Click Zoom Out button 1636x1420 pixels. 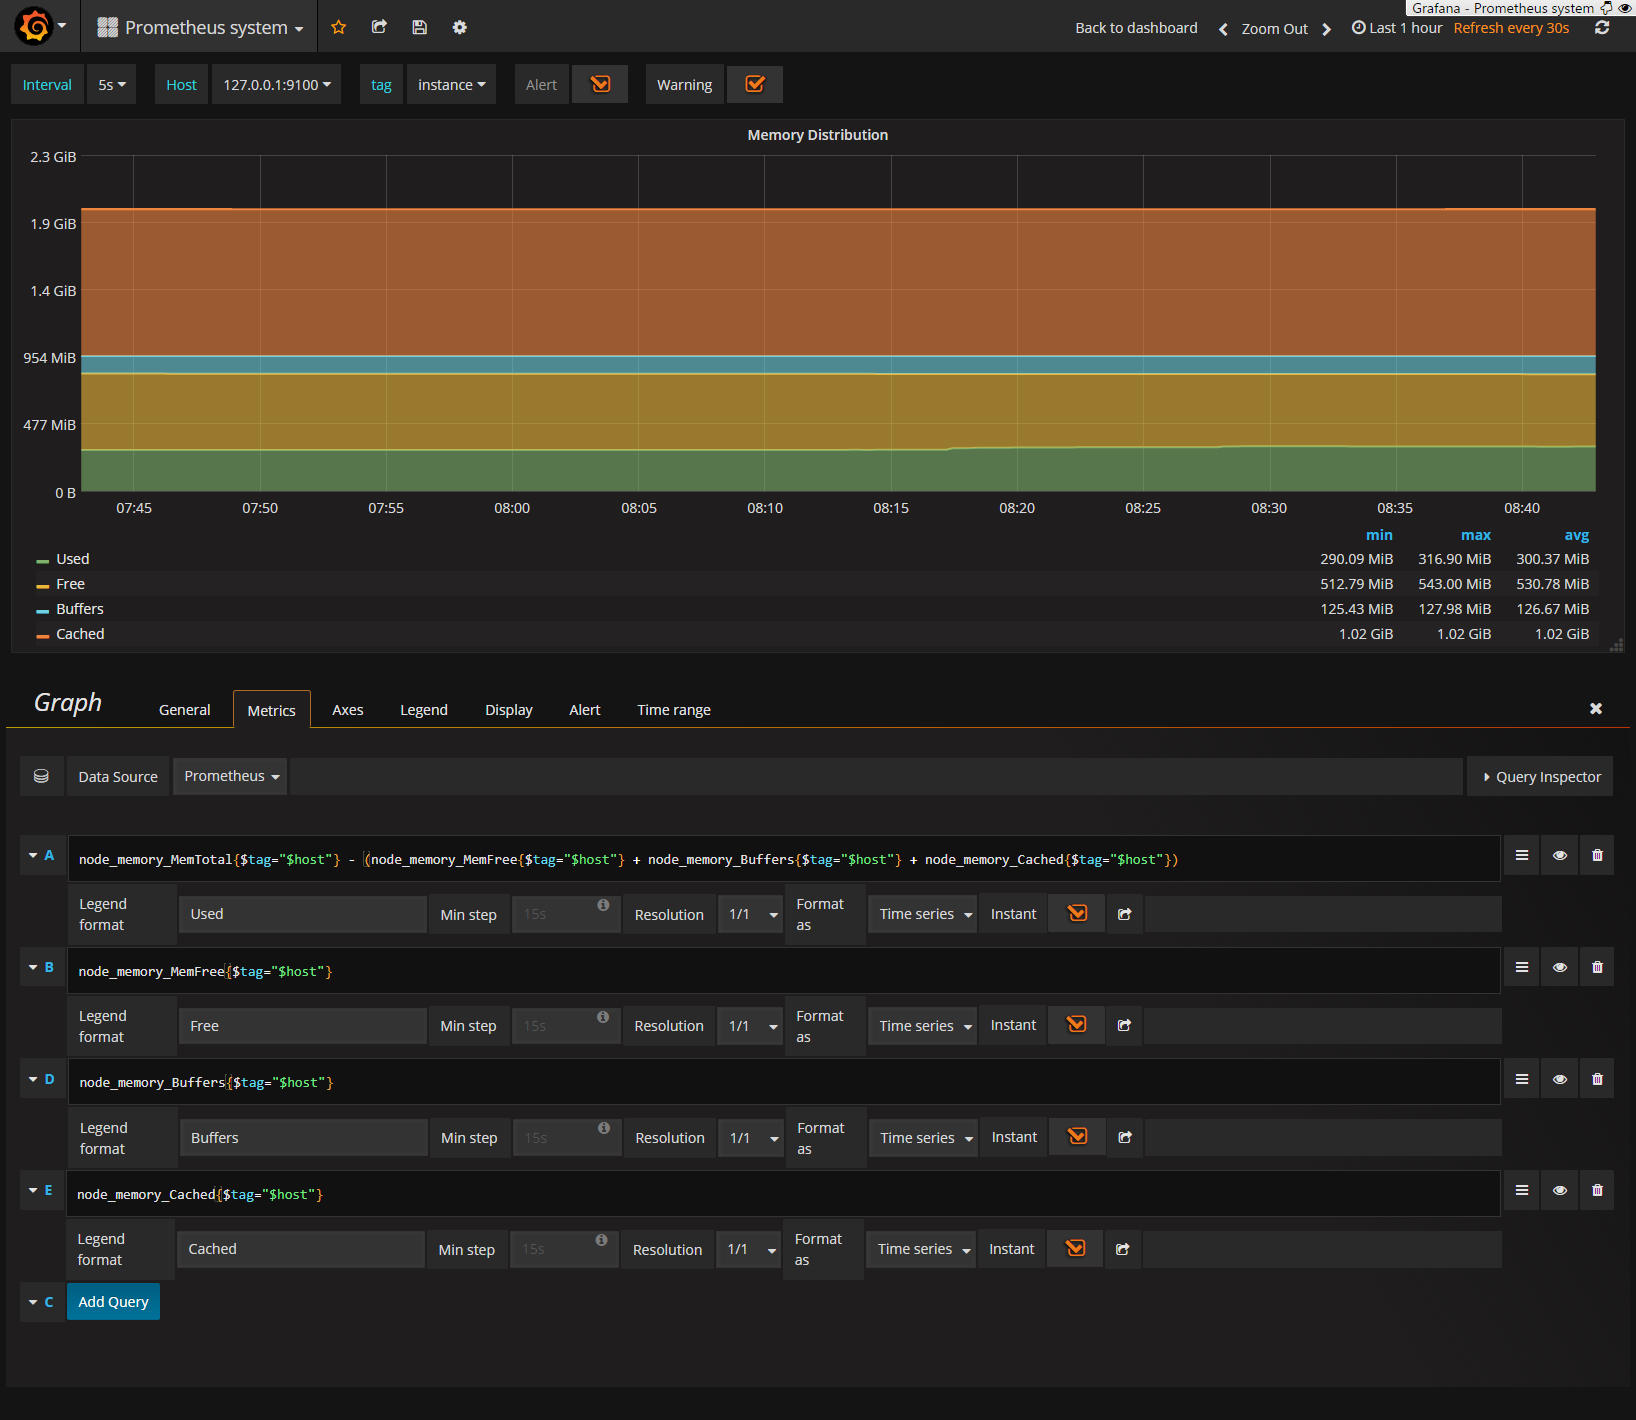[x=1274, y=29]
